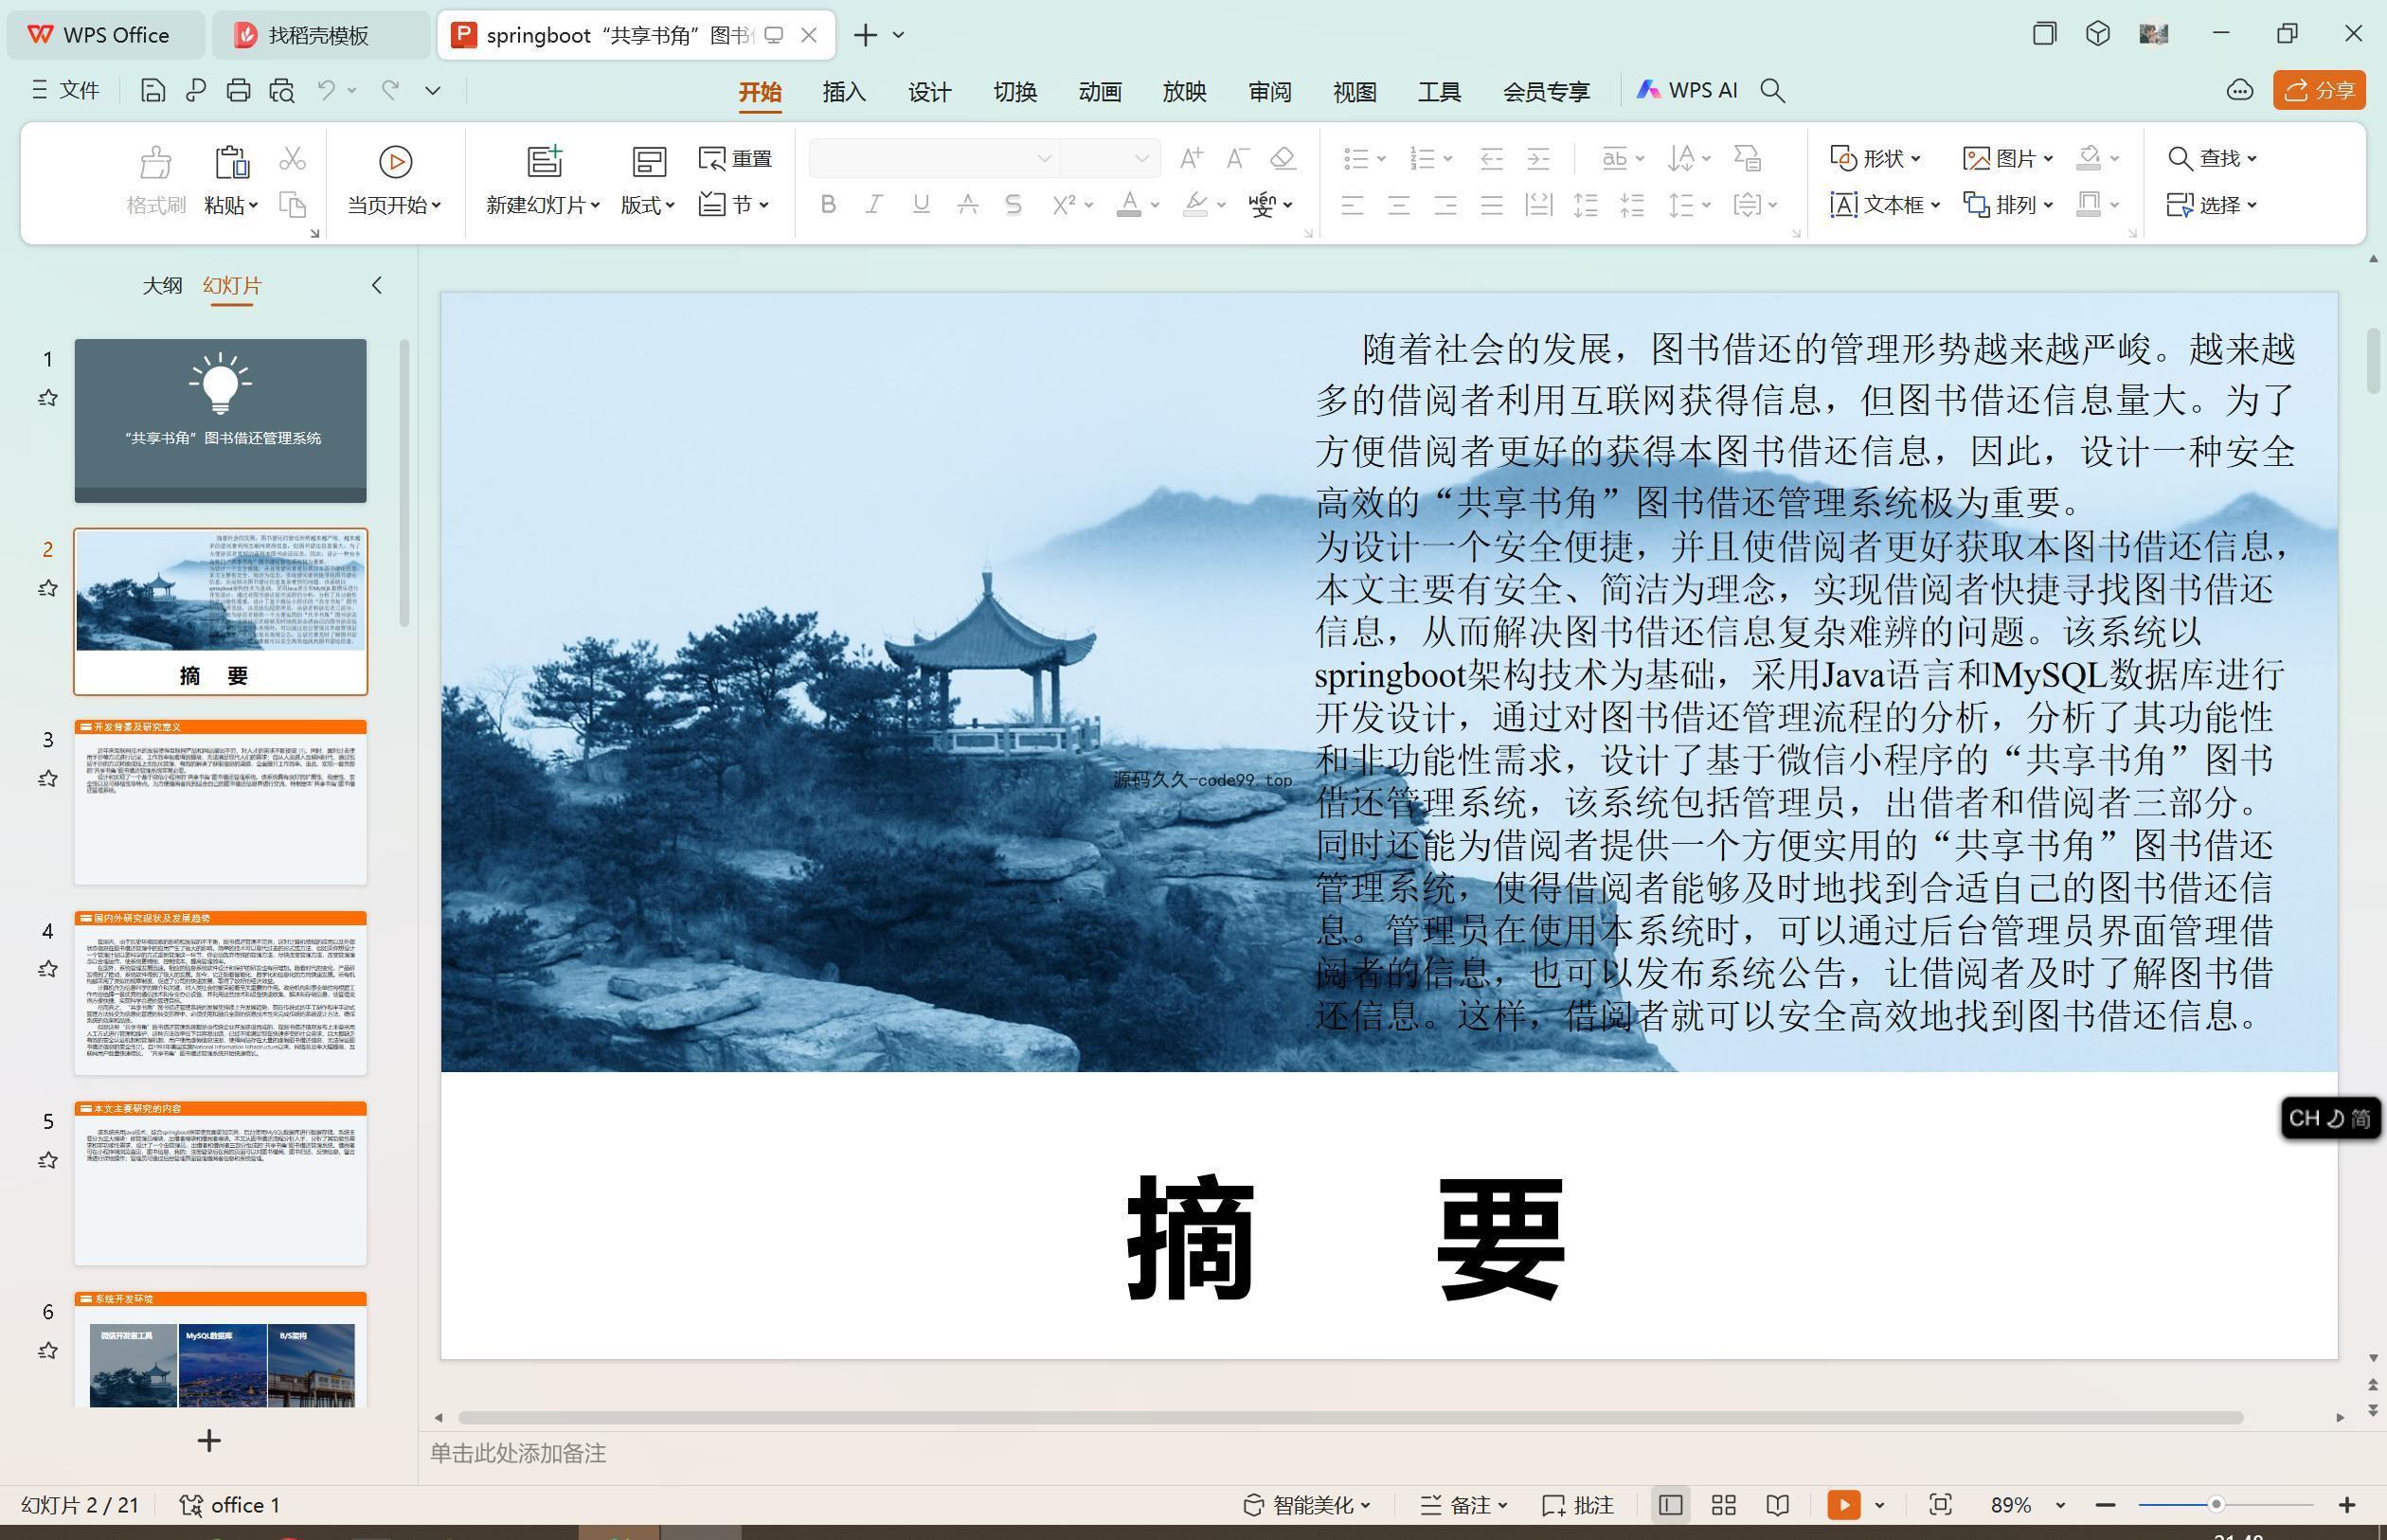Collapse the slide panel with left chevron
The height and width of the screenshot is (1540, 2387).
pos(377,286)
